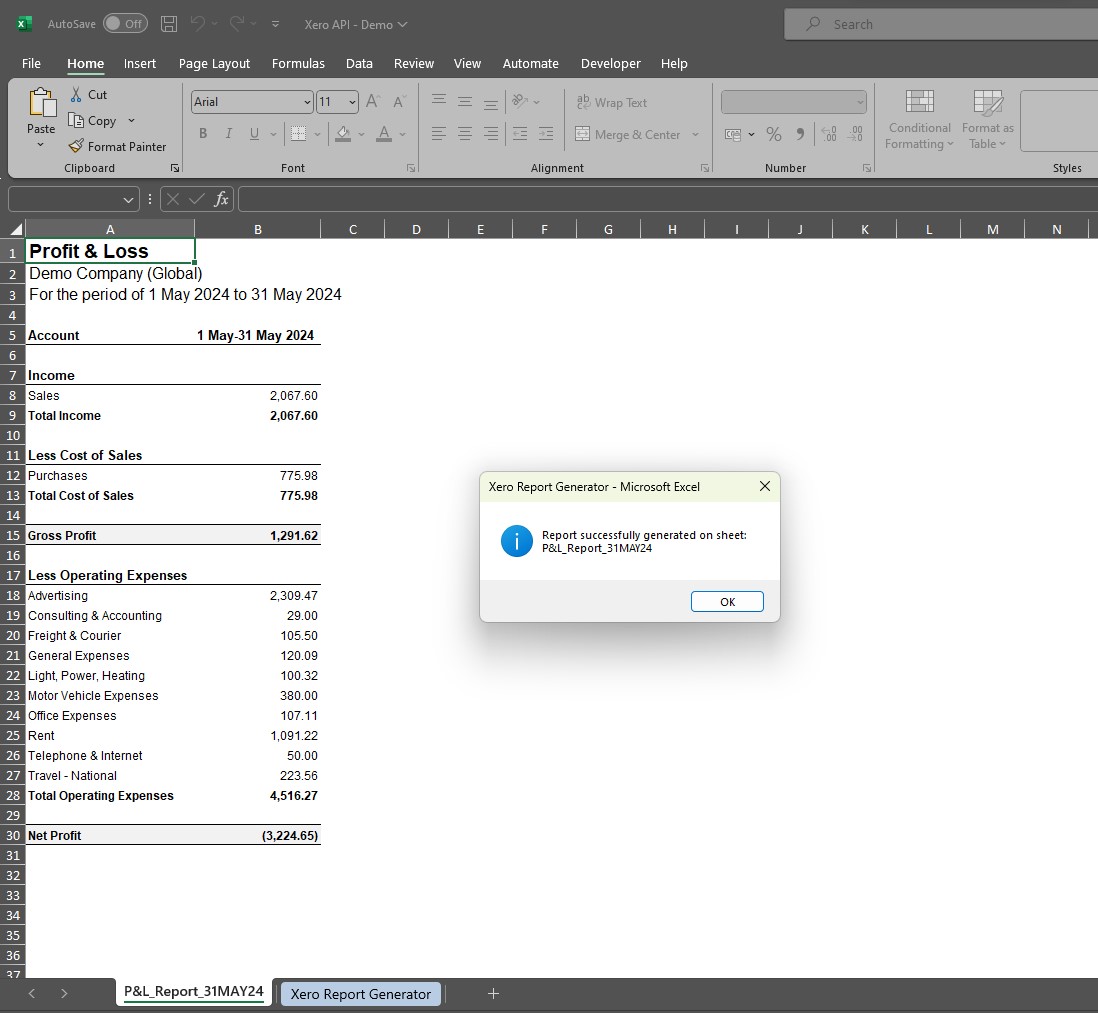Click Decrease Font Size icon
The image size is (1098, 1013).
click(399, 102)
